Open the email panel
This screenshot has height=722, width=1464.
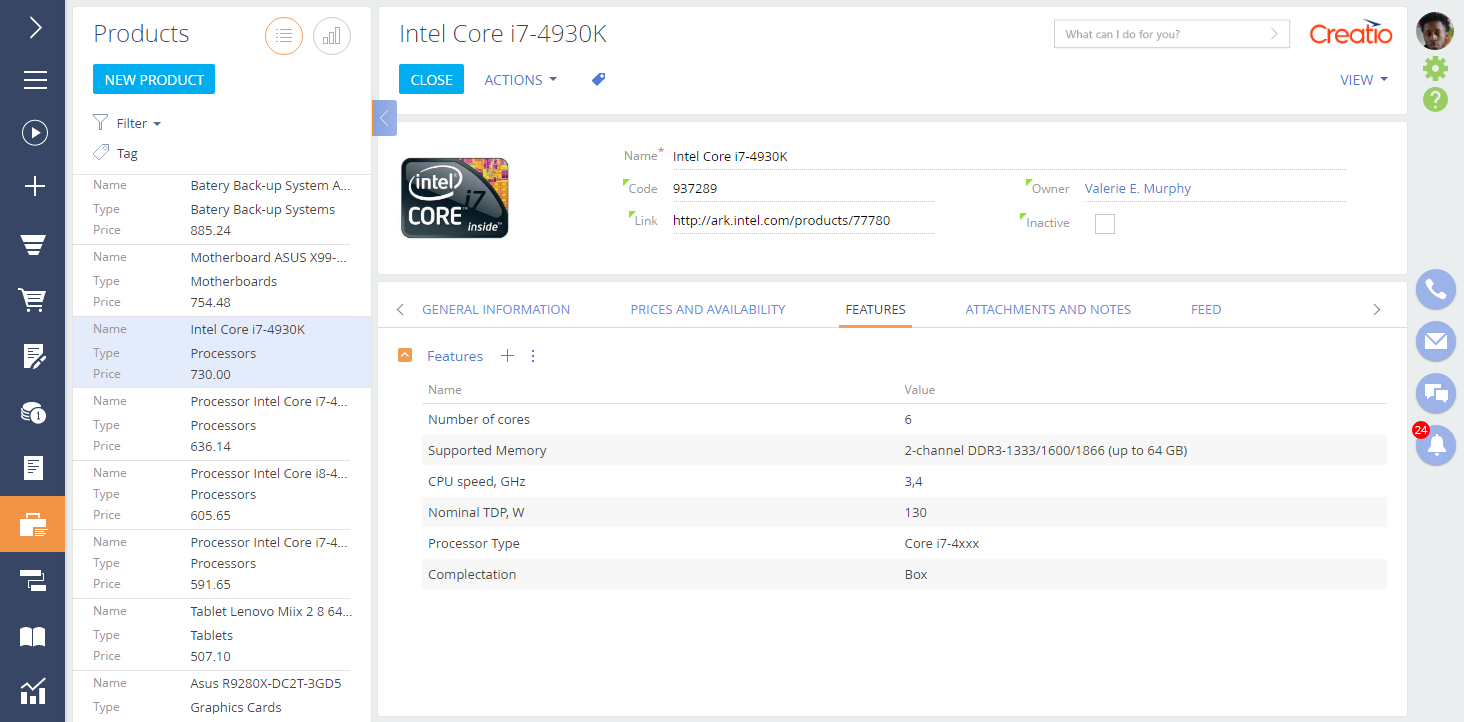(1436, 342)
